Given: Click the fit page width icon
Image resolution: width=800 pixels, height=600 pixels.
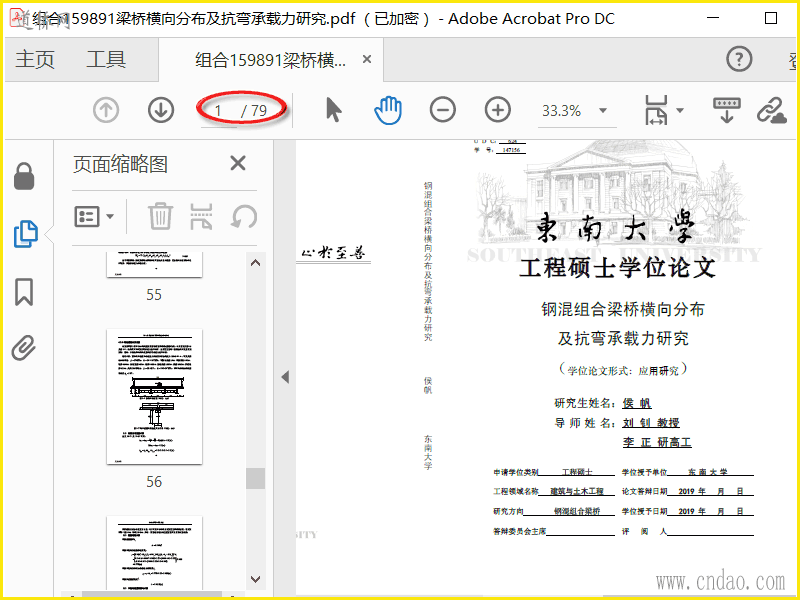Looking at the screenshot, I should (x=656, y=110).
